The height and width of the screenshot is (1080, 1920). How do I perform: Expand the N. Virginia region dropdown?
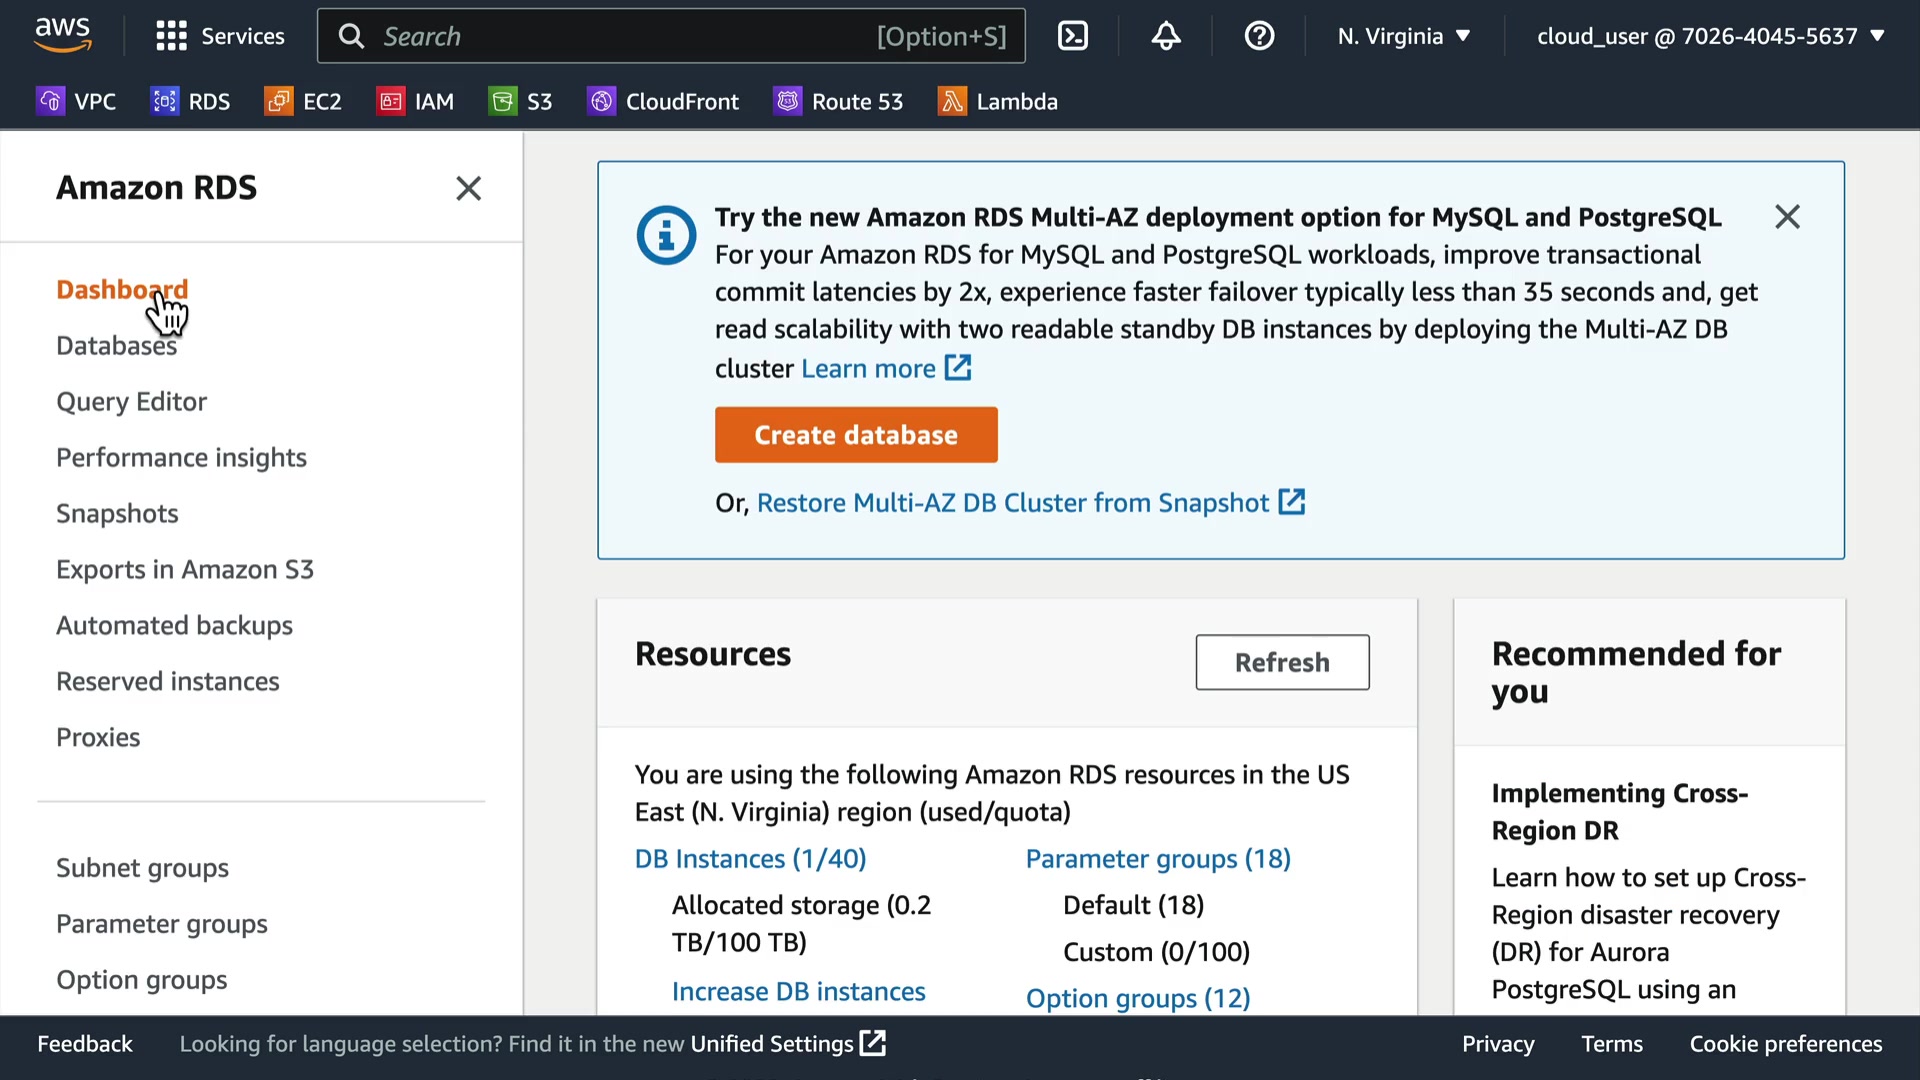point(1403,36)
